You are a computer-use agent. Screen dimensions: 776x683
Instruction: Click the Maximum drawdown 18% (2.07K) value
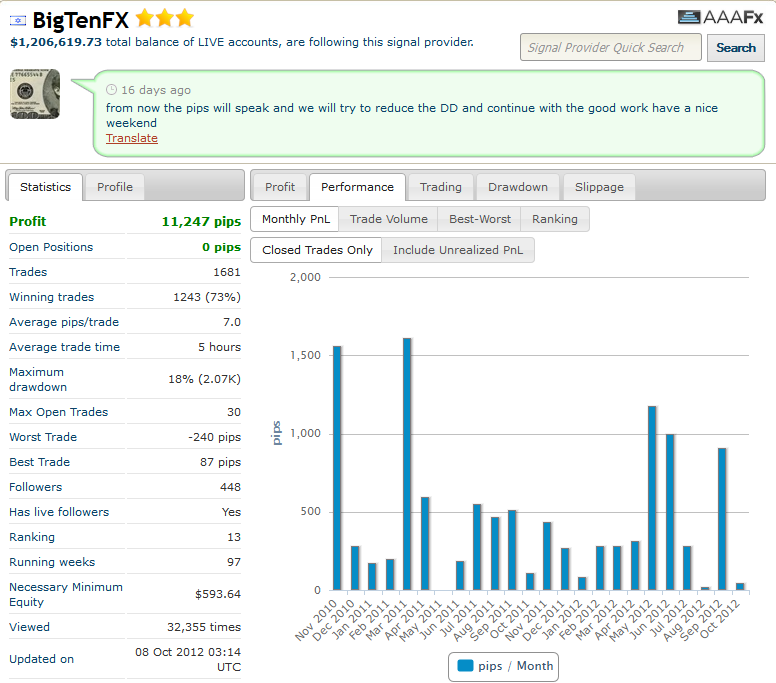click(x=204, y=379)
